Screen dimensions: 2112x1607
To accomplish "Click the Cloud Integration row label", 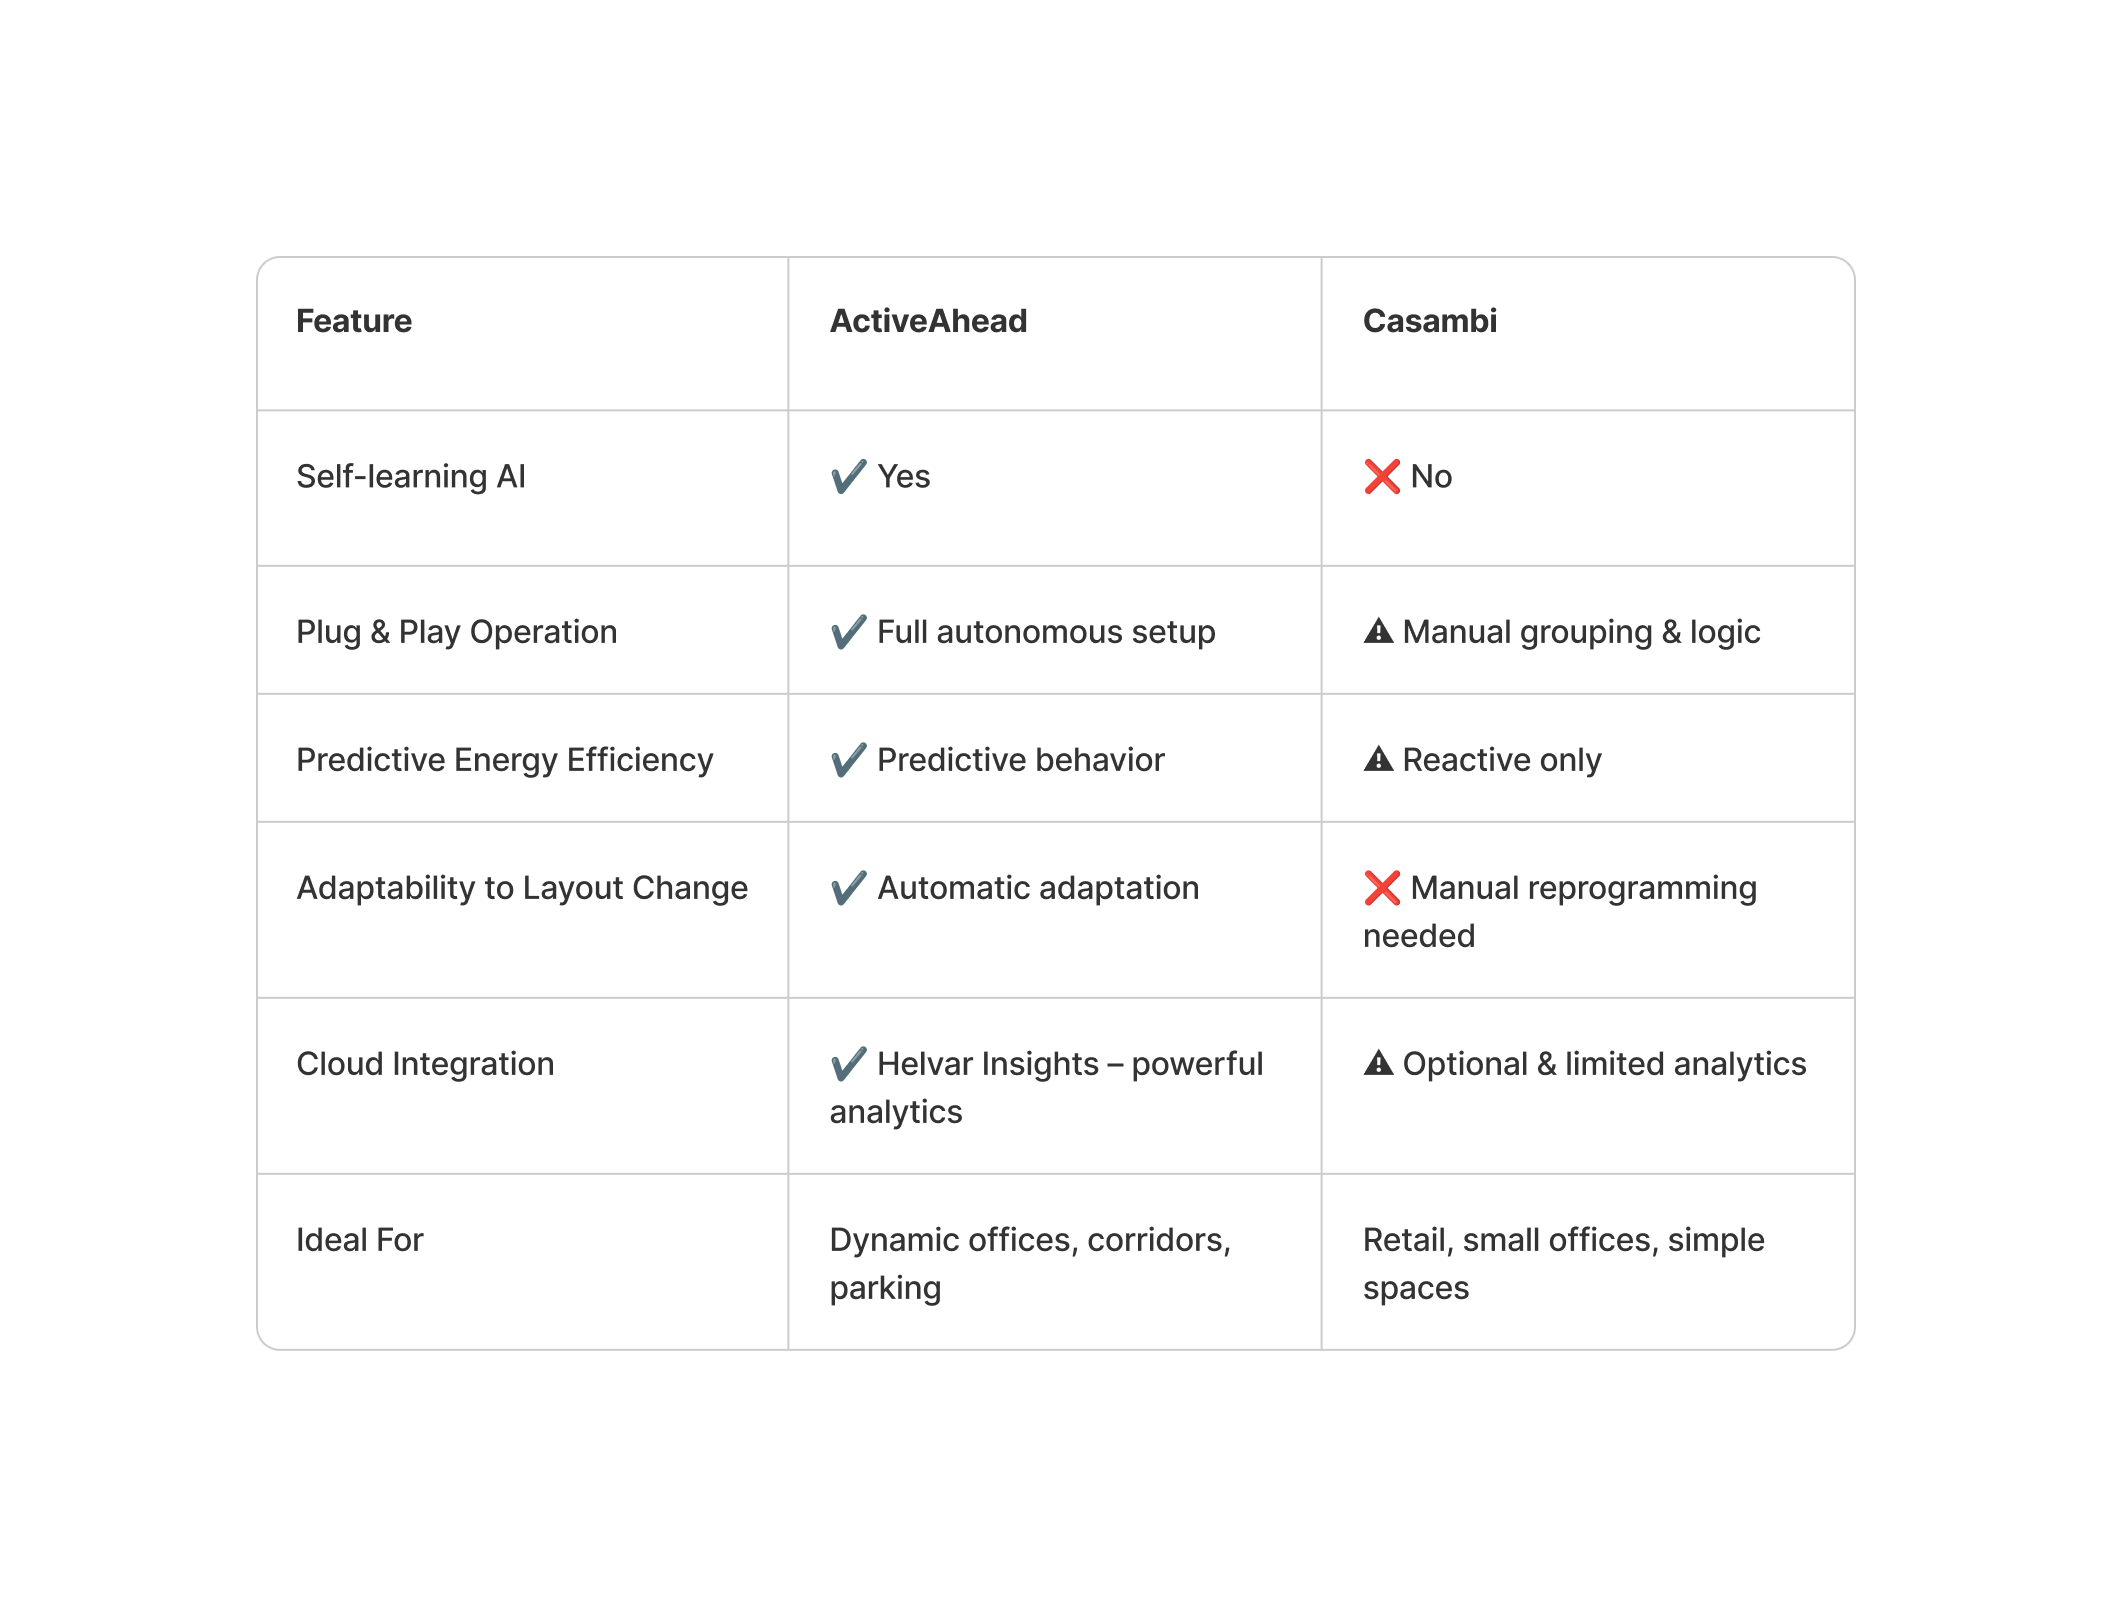I will tap(425, 1064).
